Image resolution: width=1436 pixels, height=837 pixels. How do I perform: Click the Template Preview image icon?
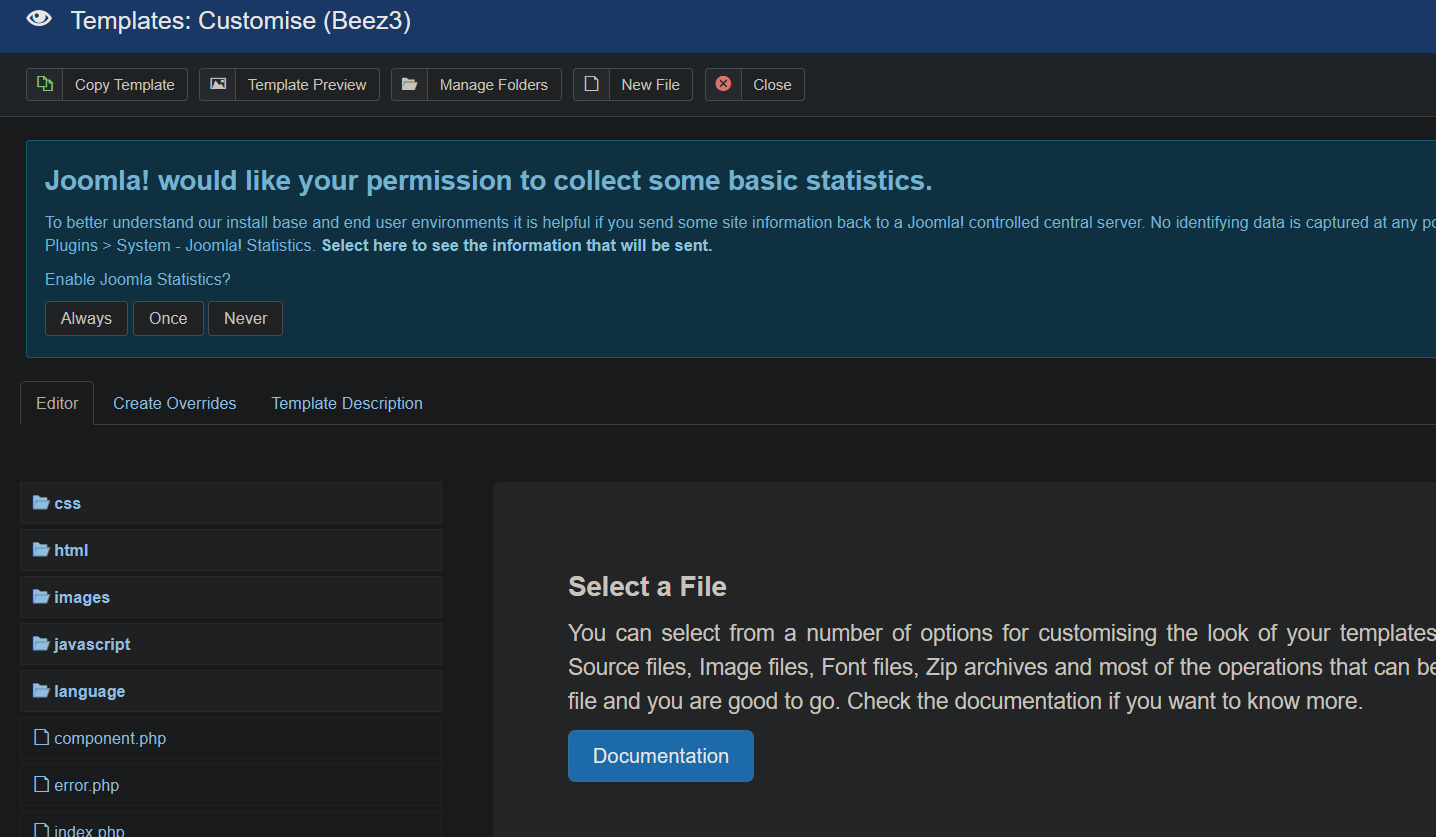(218, 85)
